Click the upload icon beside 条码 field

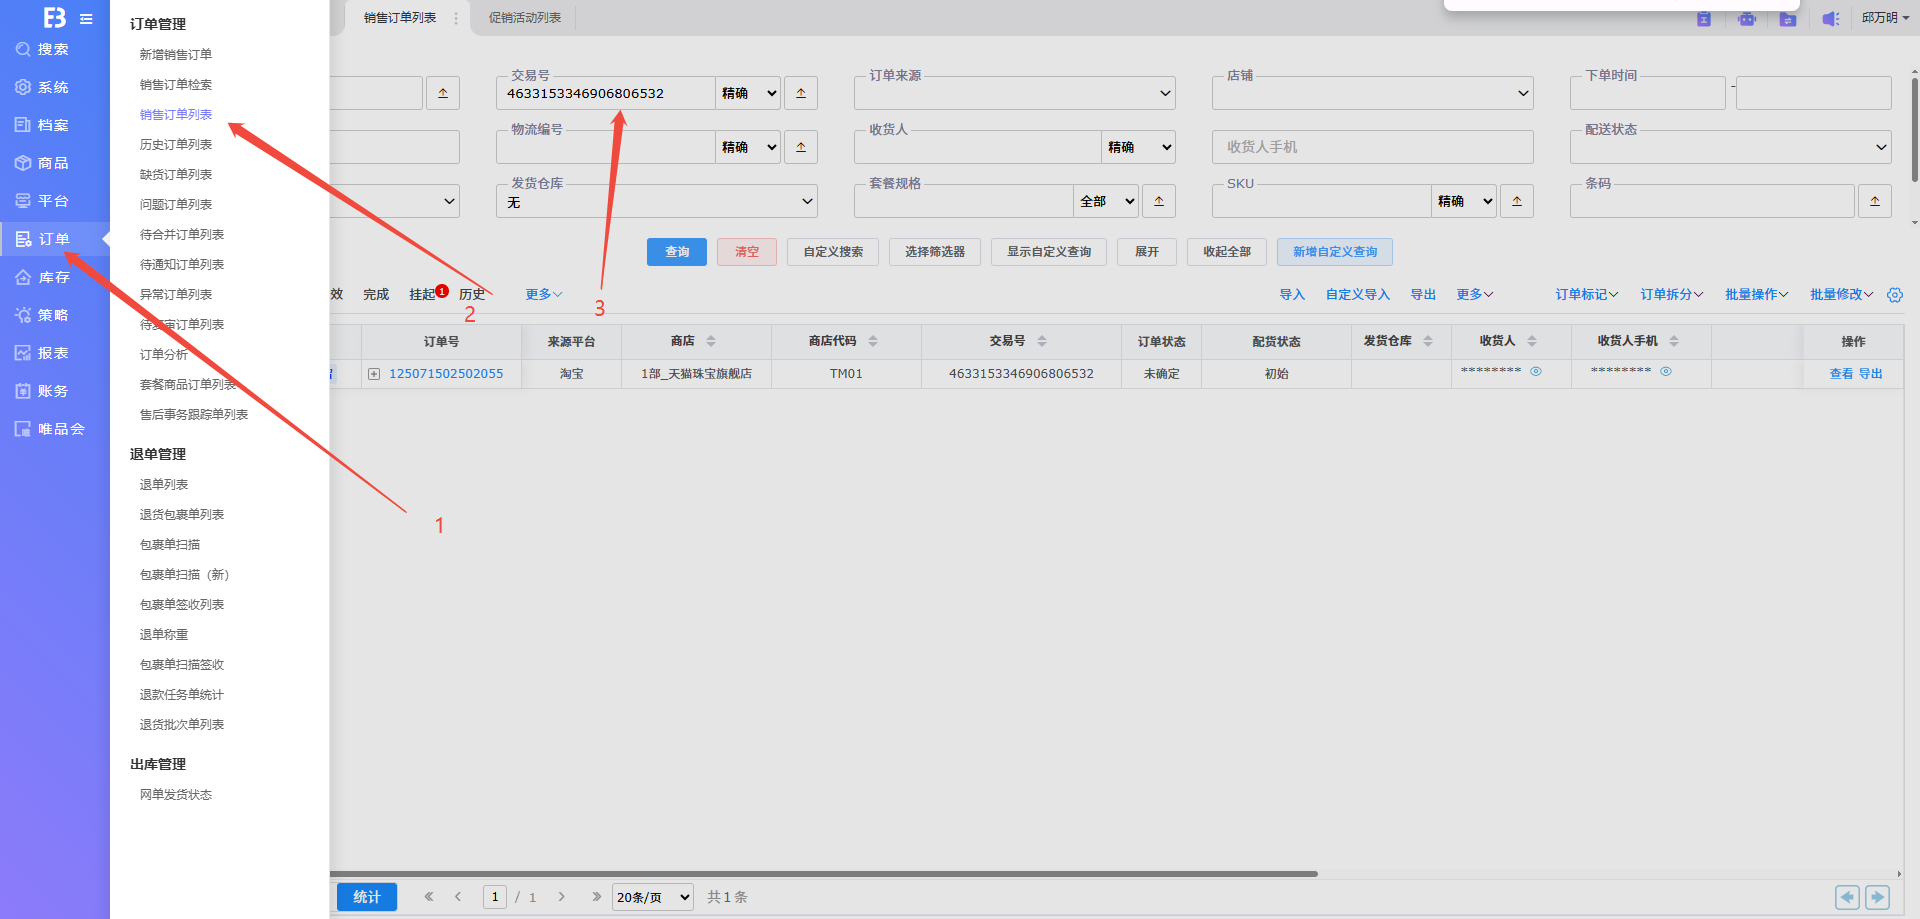(x=1875, y=201)
